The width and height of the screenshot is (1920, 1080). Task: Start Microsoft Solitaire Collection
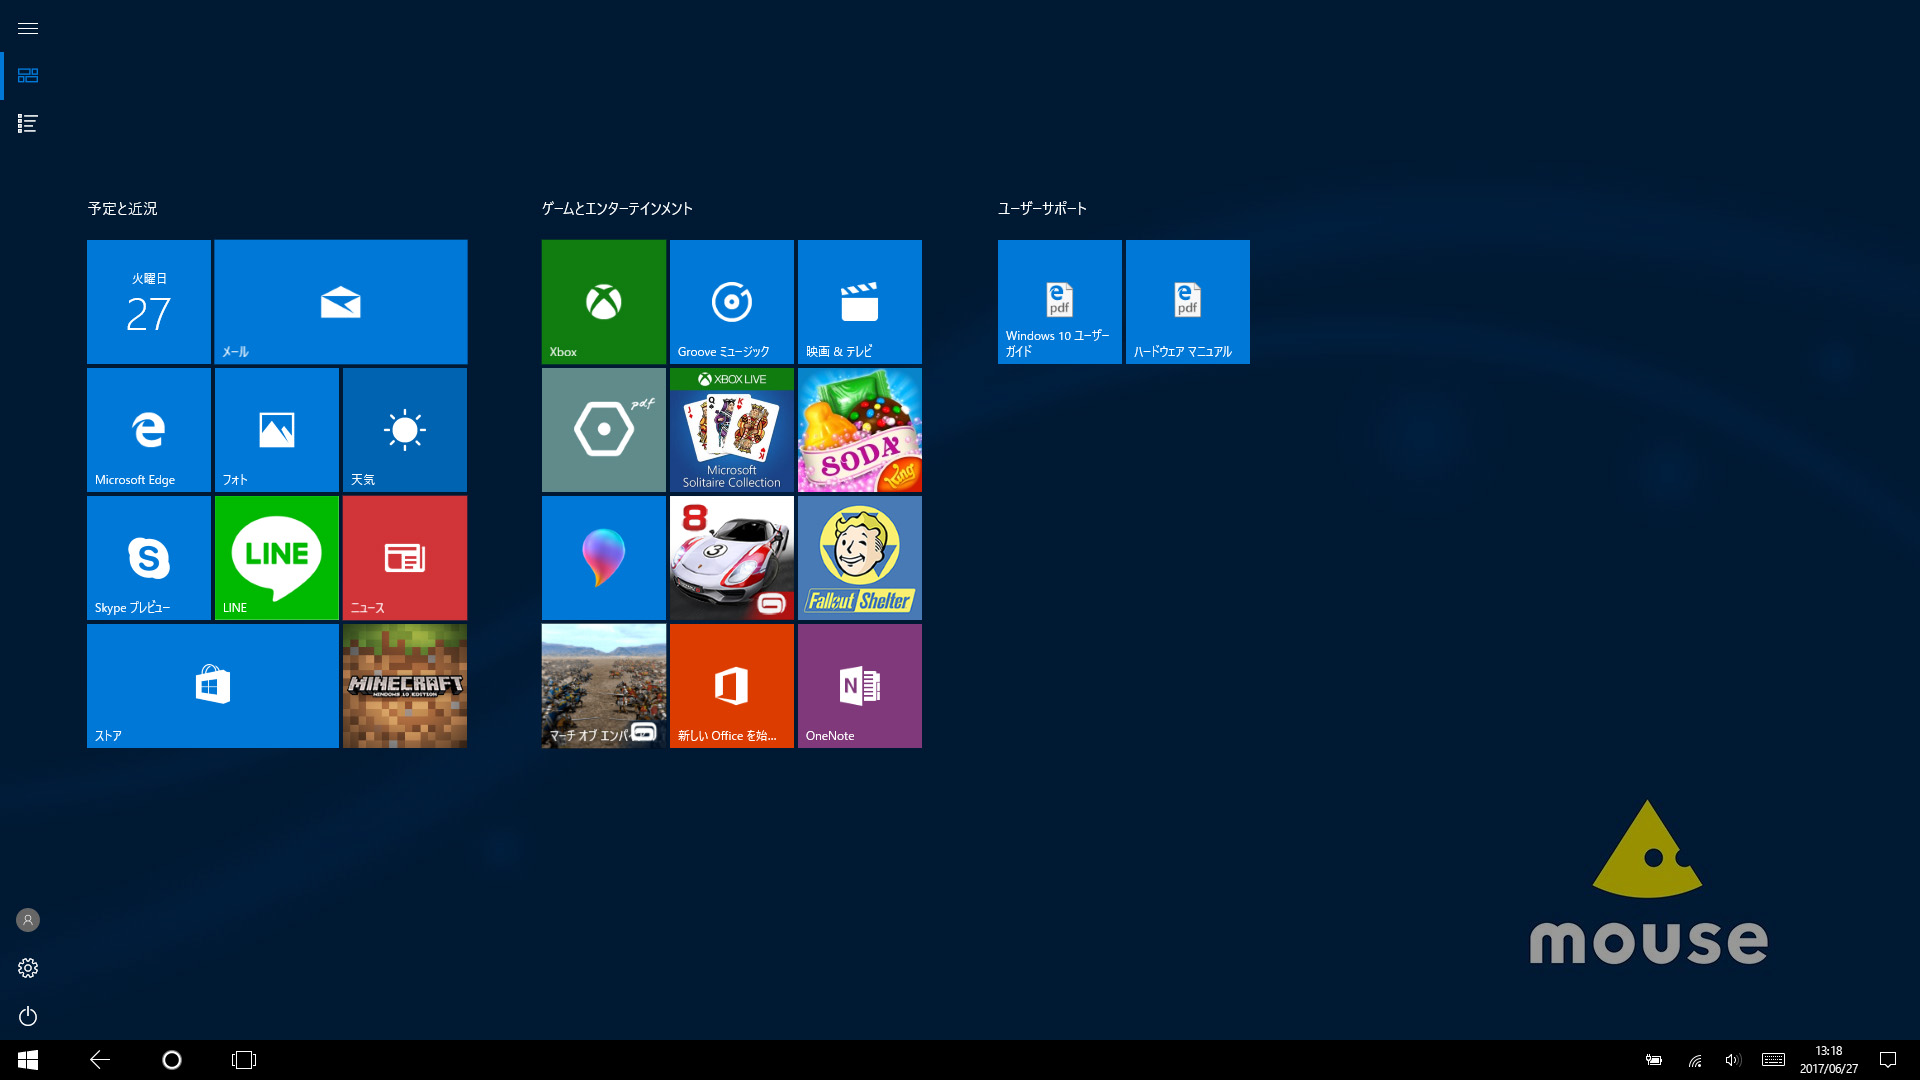pos(731,429)
